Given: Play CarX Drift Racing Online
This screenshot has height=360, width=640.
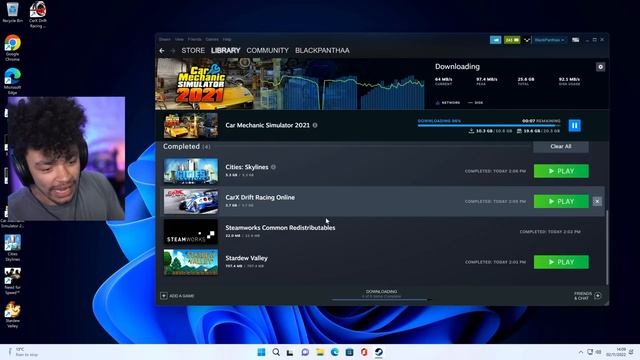Looking at the screenshot, I should click(x=561, y=201).
